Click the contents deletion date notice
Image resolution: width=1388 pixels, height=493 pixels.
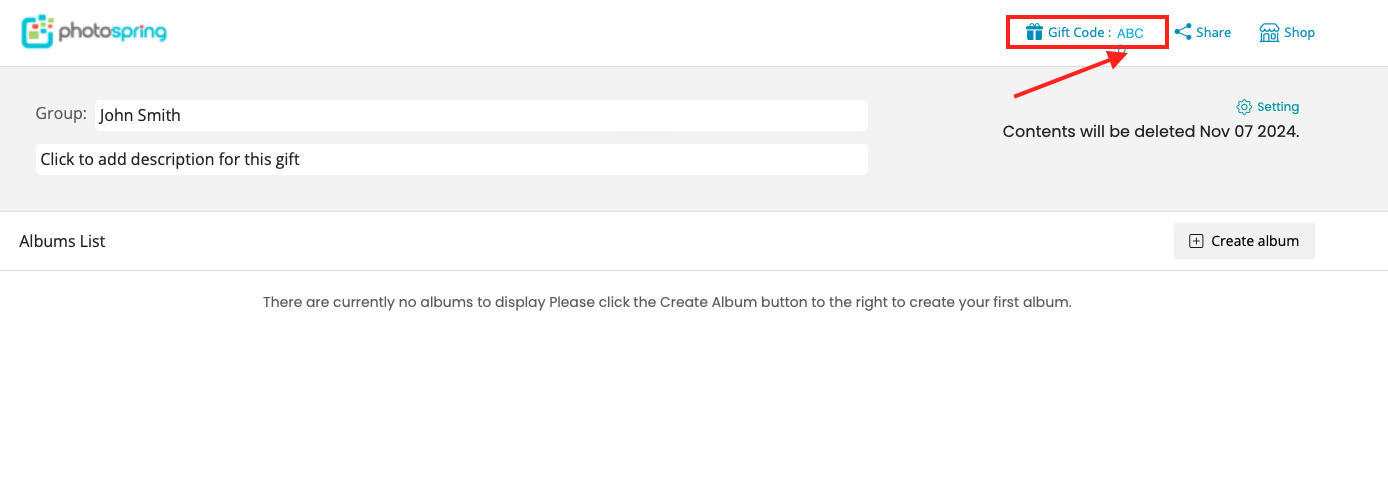[1150, 132]
